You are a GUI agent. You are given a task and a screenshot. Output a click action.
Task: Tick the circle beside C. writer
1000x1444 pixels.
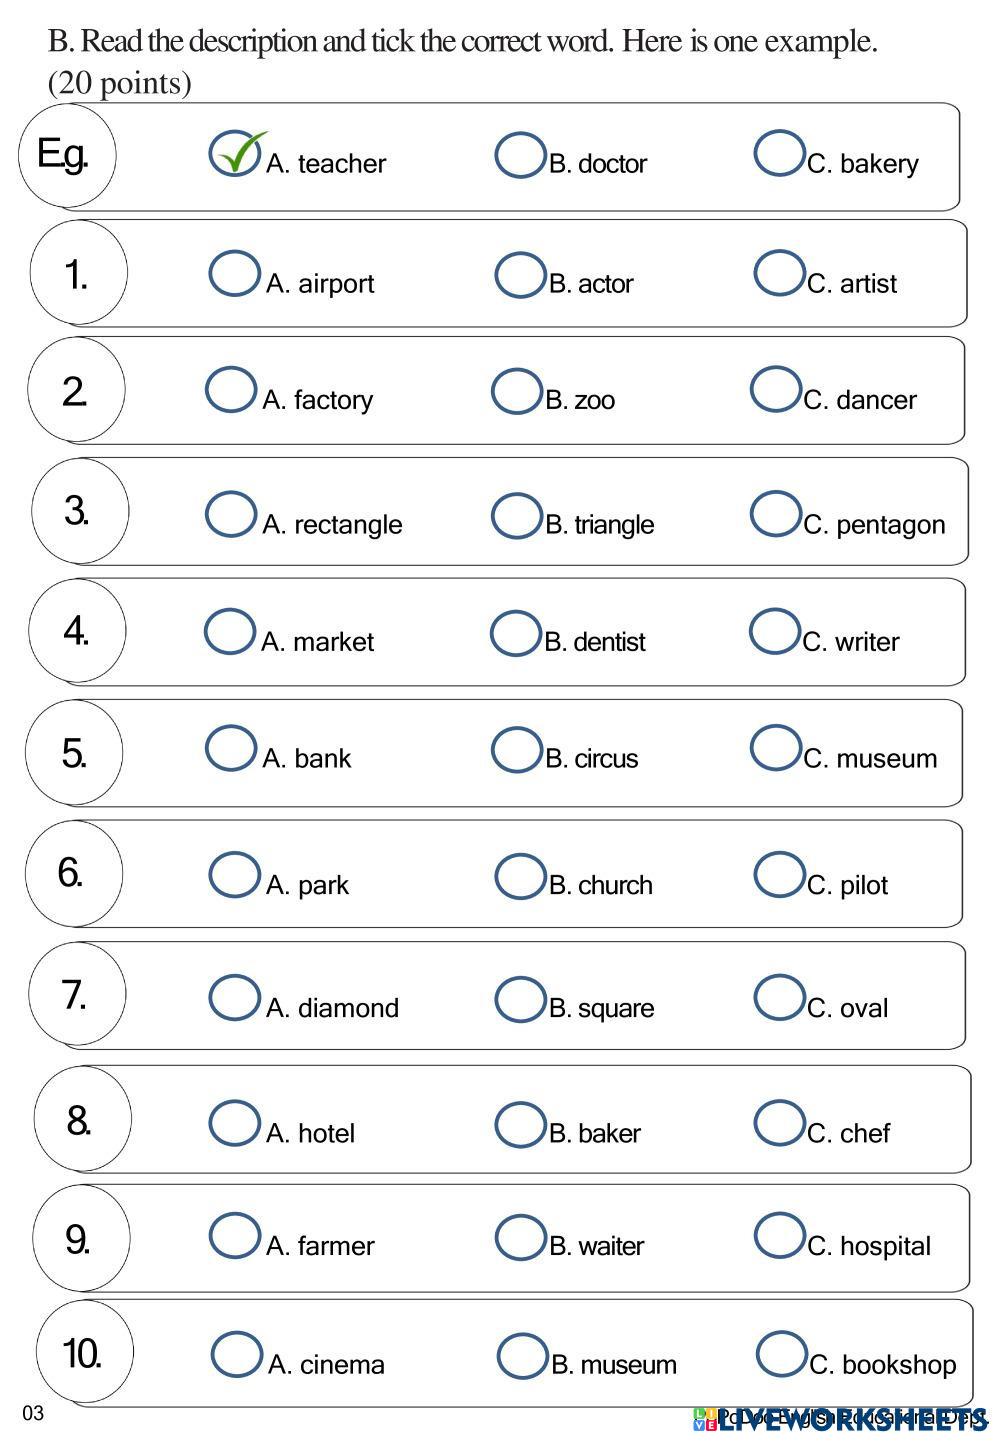coord(774,632)
